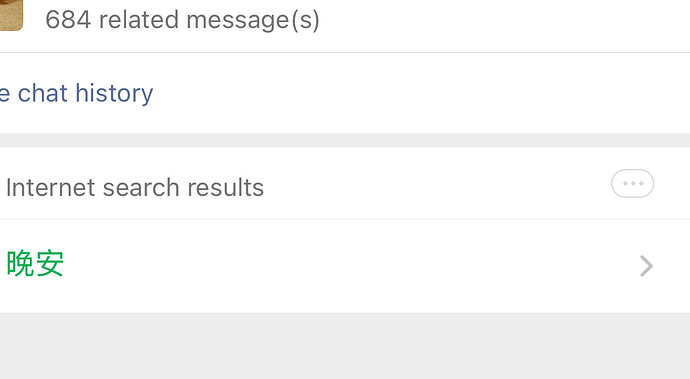Click the word "results" in section header

225,188
